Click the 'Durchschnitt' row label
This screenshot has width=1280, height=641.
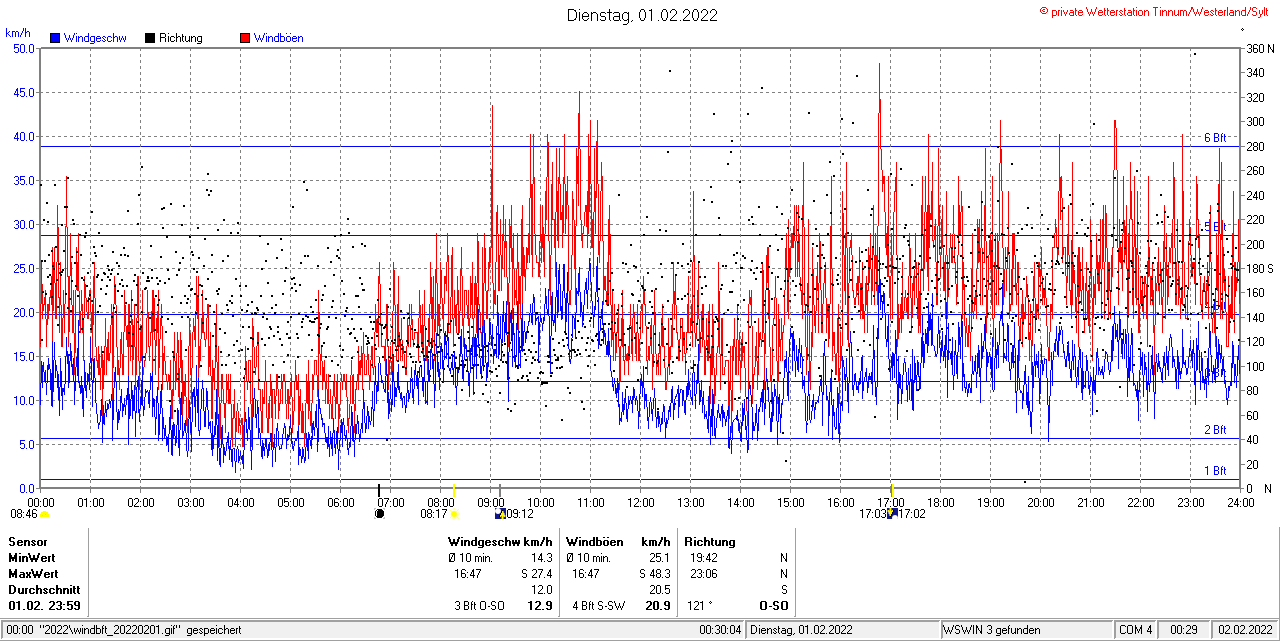[44, 589]
